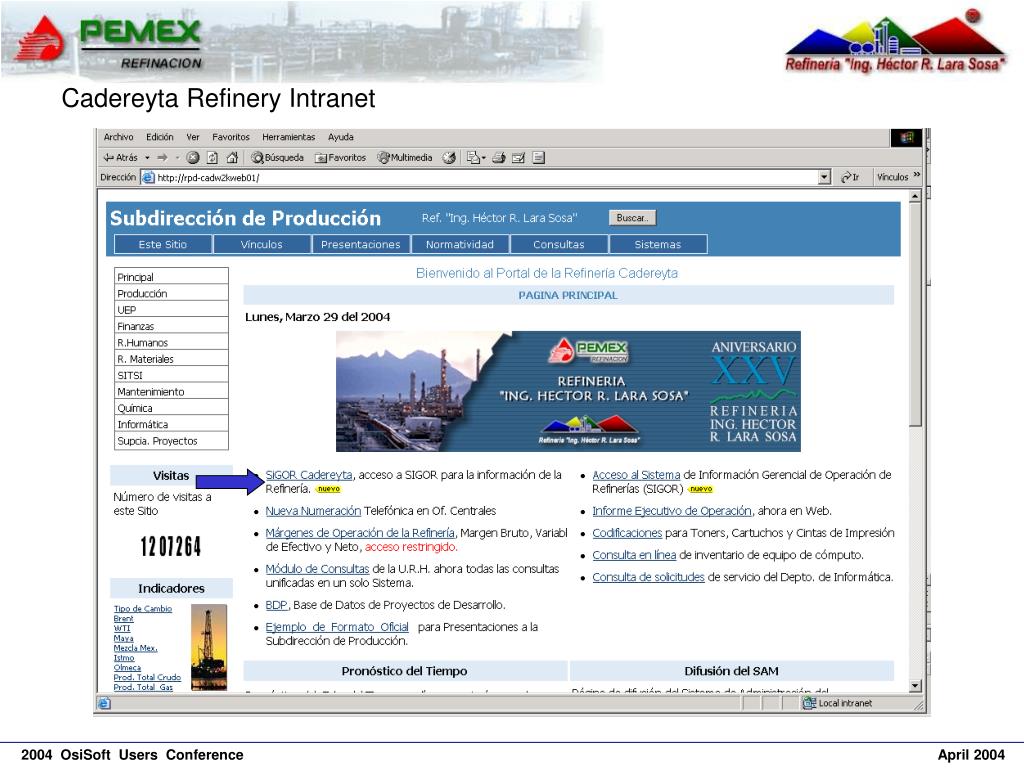The image size is (1024, 768).
Task: Open Mantenimiento in the side menu
Action: click(171, 391)
